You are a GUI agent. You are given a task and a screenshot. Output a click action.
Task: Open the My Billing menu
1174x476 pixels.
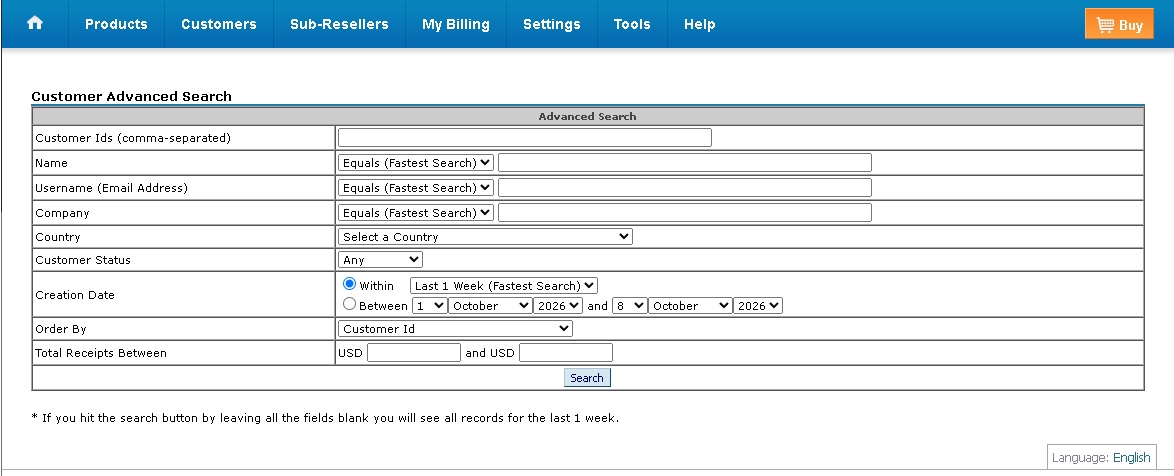pyautogui.click(x=455, y=24)
